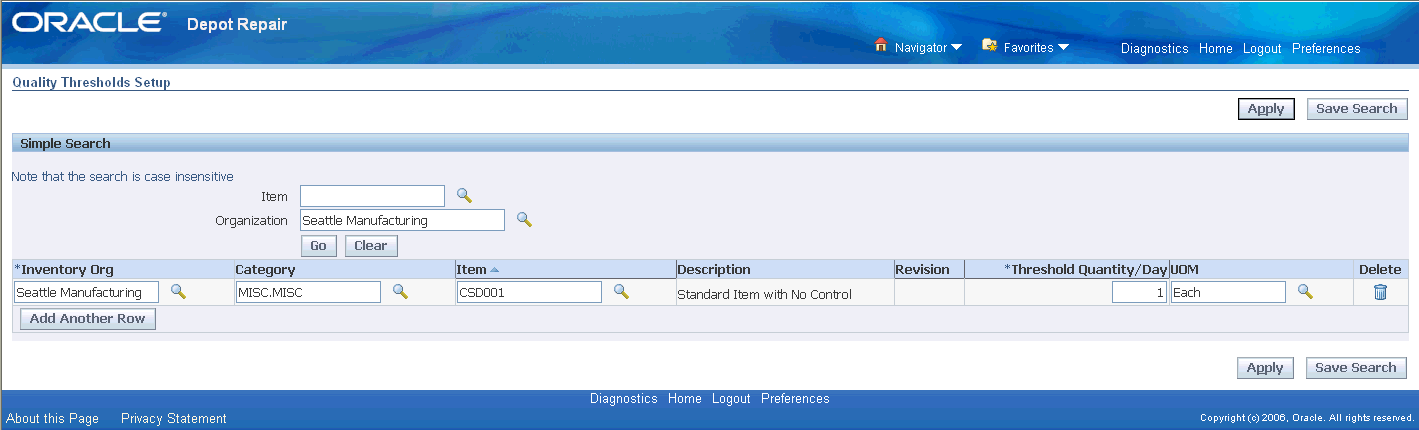1419x430 pixels.
Task: Click Threshold Quantity/Day column header
Action: coord(1086,270)
